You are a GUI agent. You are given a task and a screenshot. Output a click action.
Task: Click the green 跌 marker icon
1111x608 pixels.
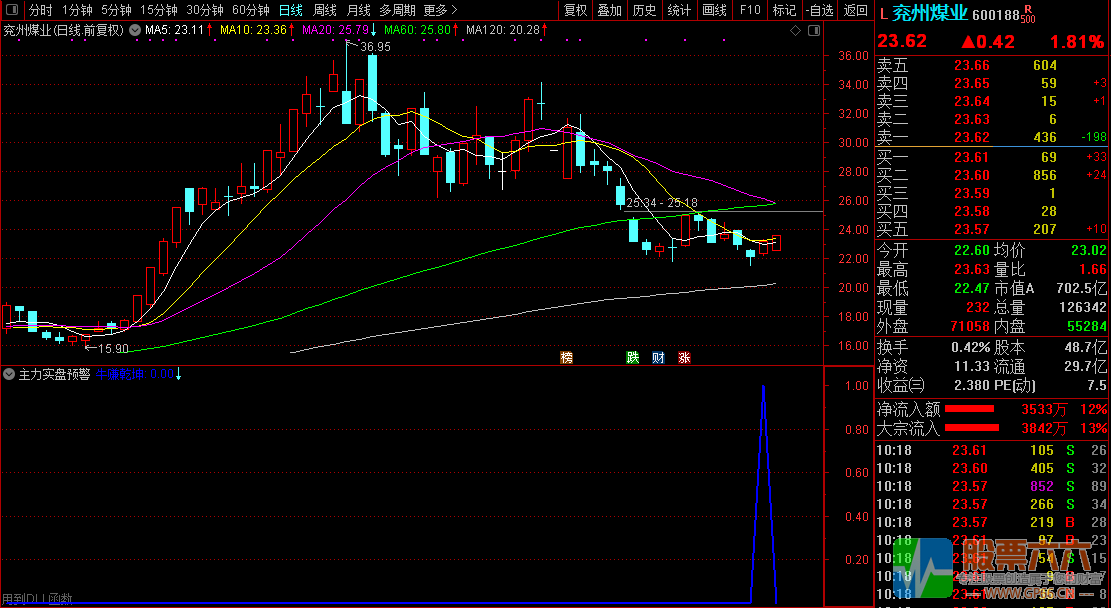632,357
